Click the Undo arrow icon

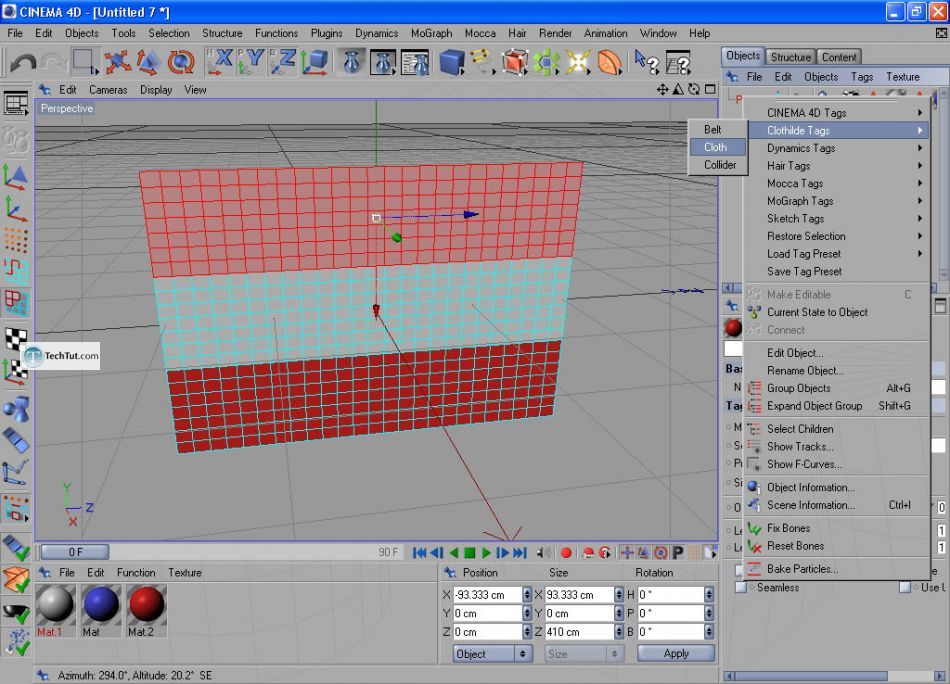click(x=23, y=62)
